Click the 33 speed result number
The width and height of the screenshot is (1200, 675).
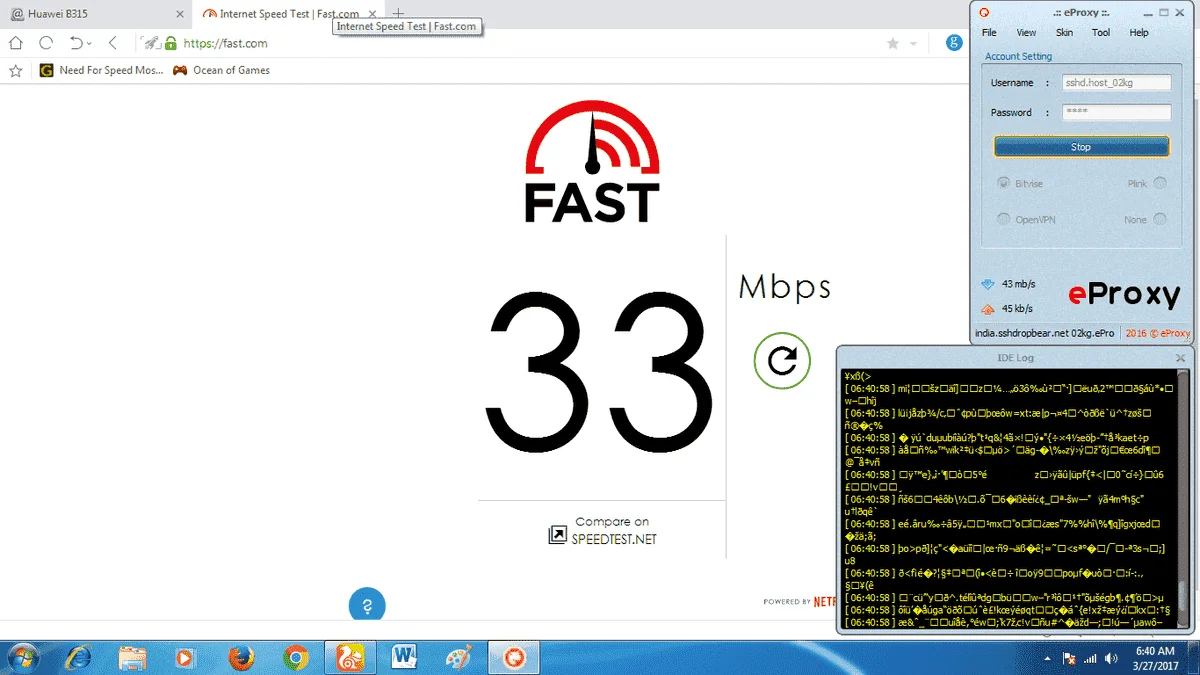[x=601, y=370]
